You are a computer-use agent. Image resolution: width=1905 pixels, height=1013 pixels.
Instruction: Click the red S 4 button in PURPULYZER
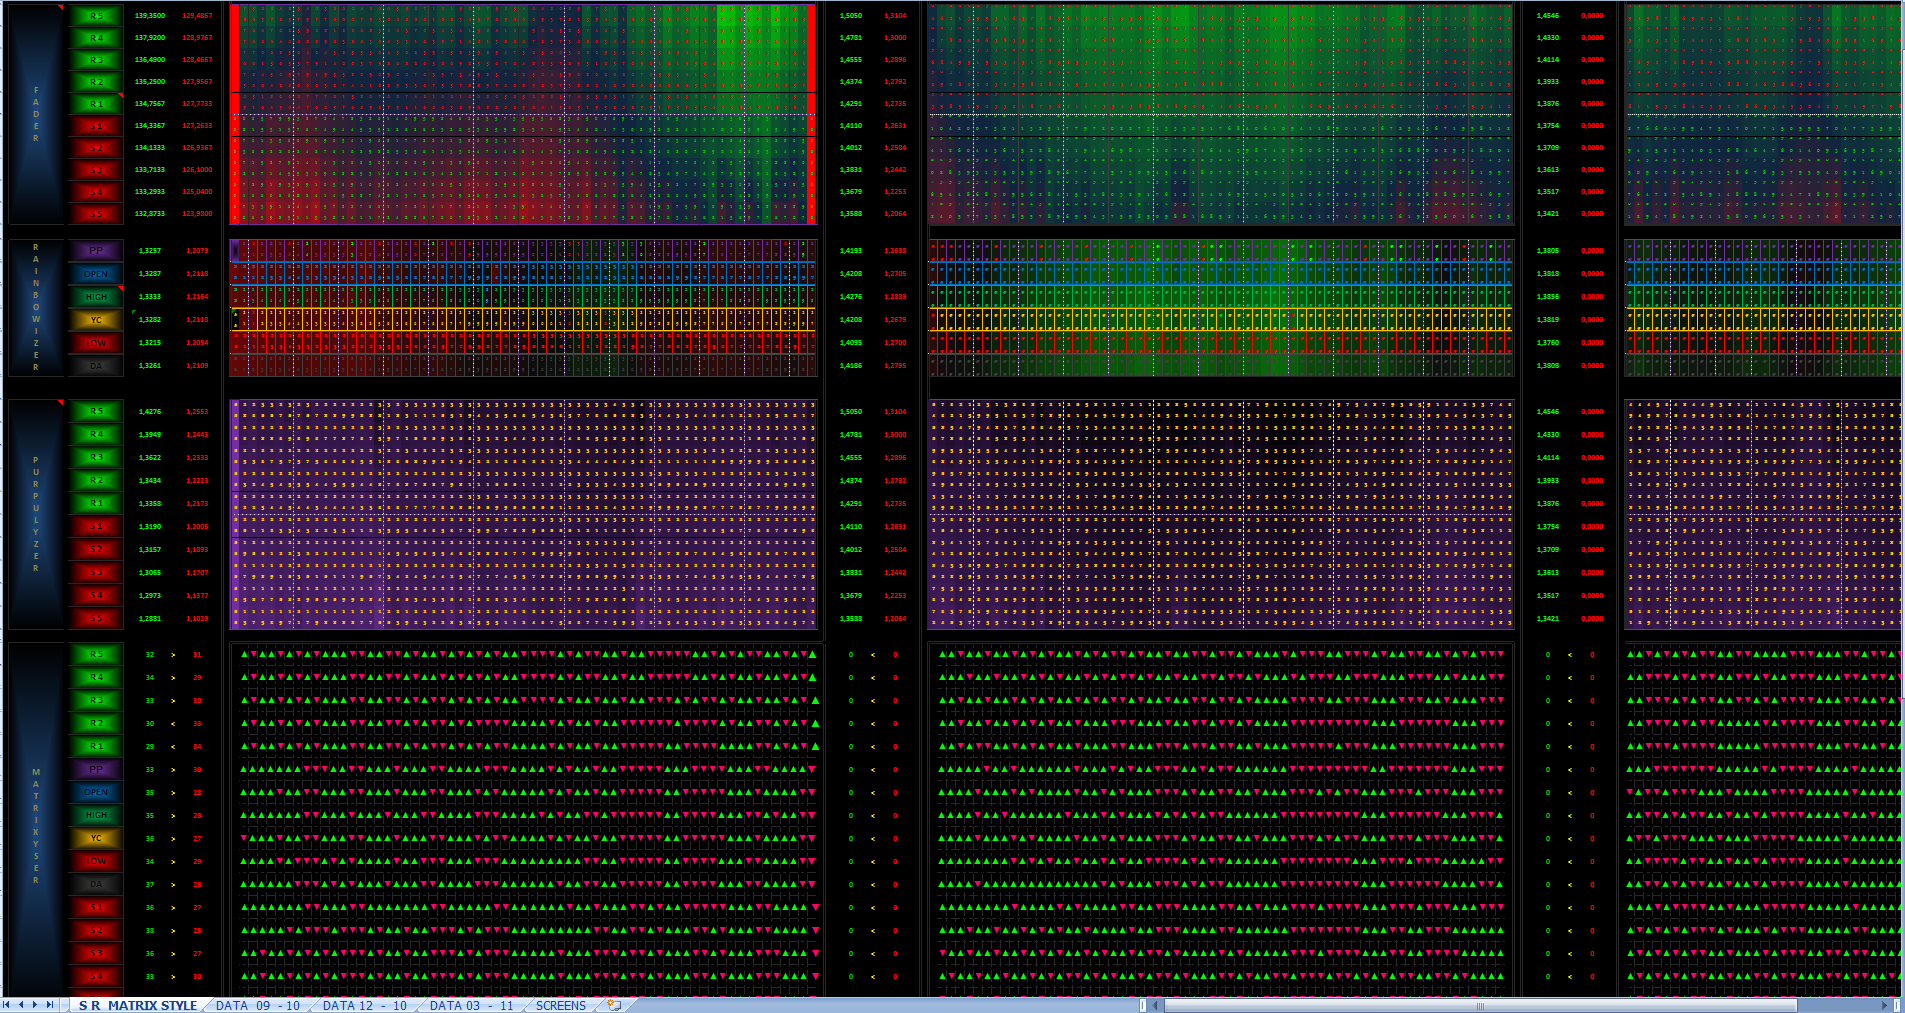pyautogui.click(x=96, y=596)
